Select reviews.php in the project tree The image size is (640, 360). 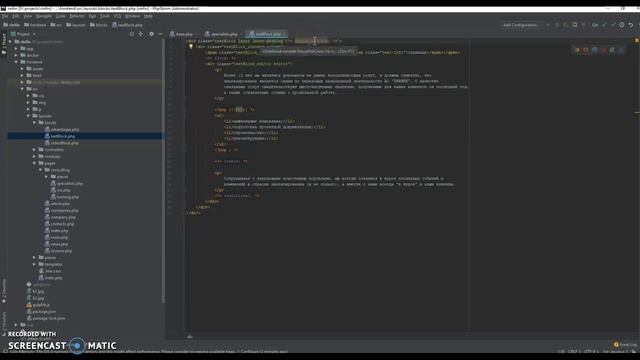pyautogui.click(x=58, y=251)
